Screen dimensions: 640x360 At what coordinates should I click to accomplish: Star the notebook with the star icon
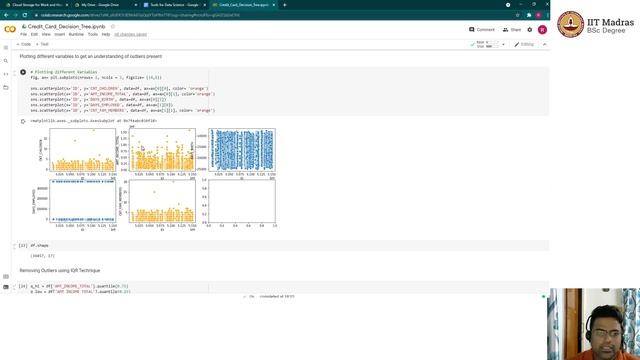pos(113,27)
